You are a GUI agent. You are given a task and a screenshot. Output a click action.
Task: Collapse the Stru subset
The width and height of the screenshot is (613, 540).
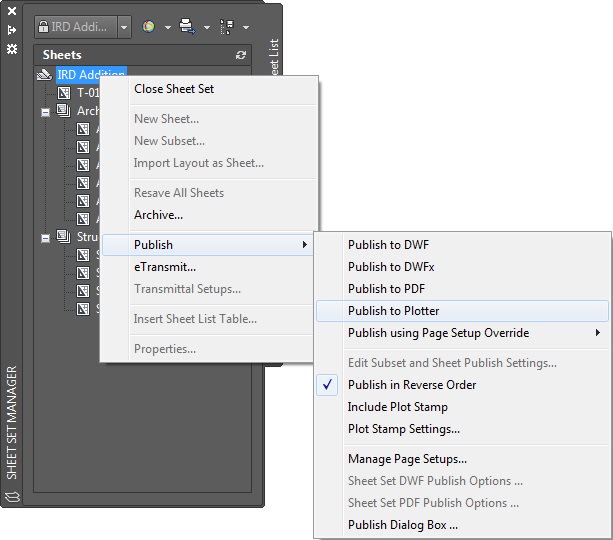pyautogui.click(x=45, y=238)
